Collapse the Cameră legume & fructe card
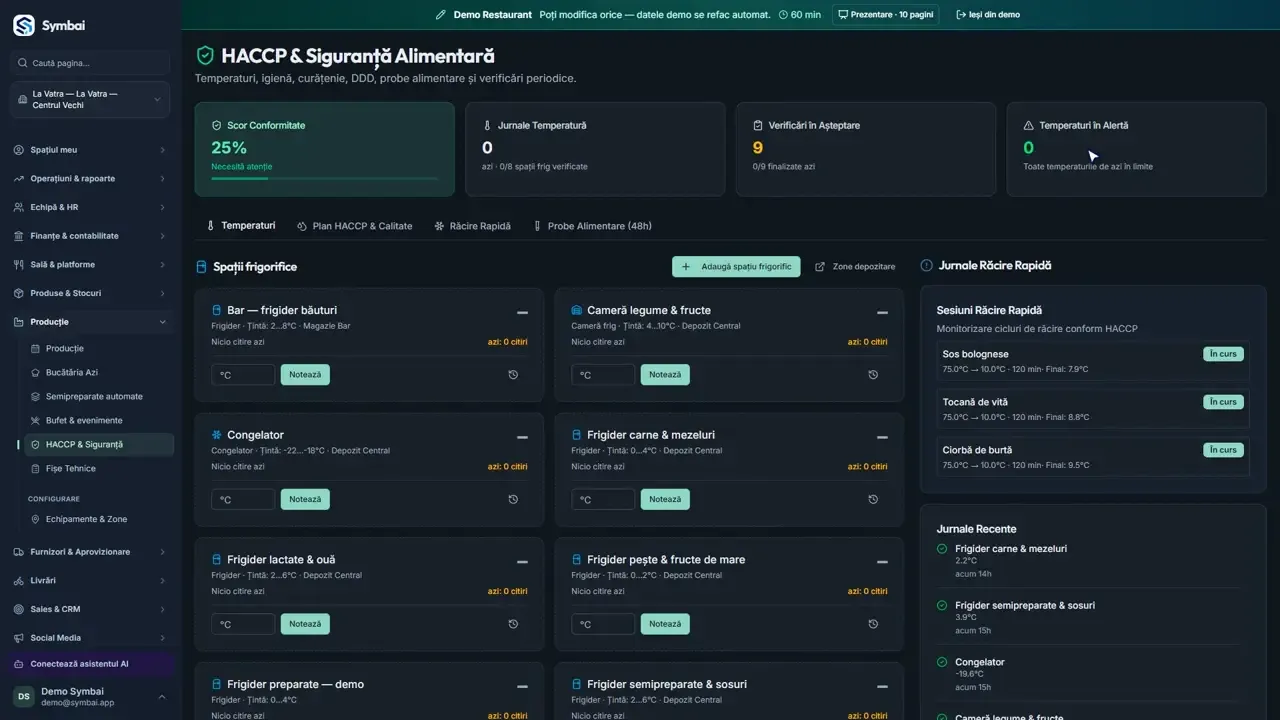1280x720 pixels. [x=882, y=313]
